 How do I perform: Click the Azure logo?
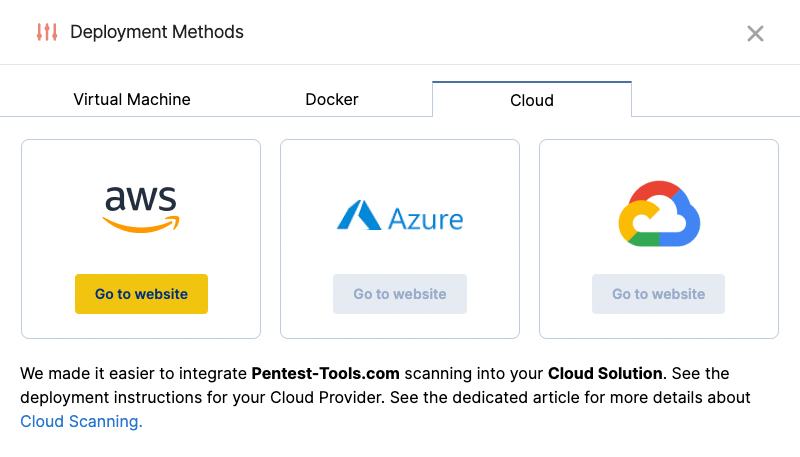tap(400, 216)
